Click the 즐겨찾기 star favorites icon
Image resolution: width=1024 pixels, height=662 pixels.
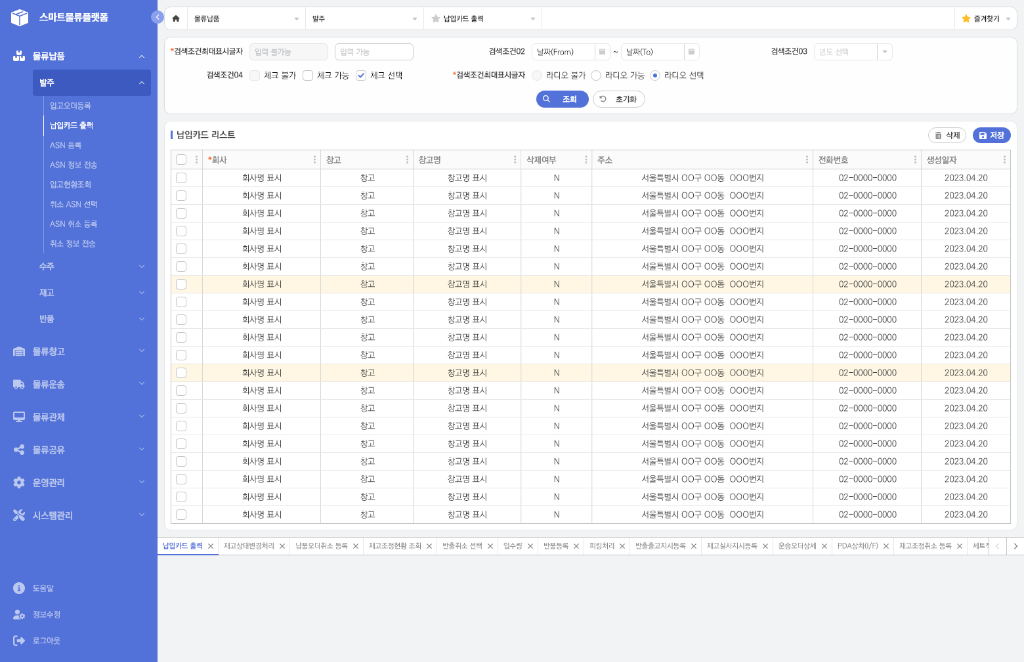966,18
